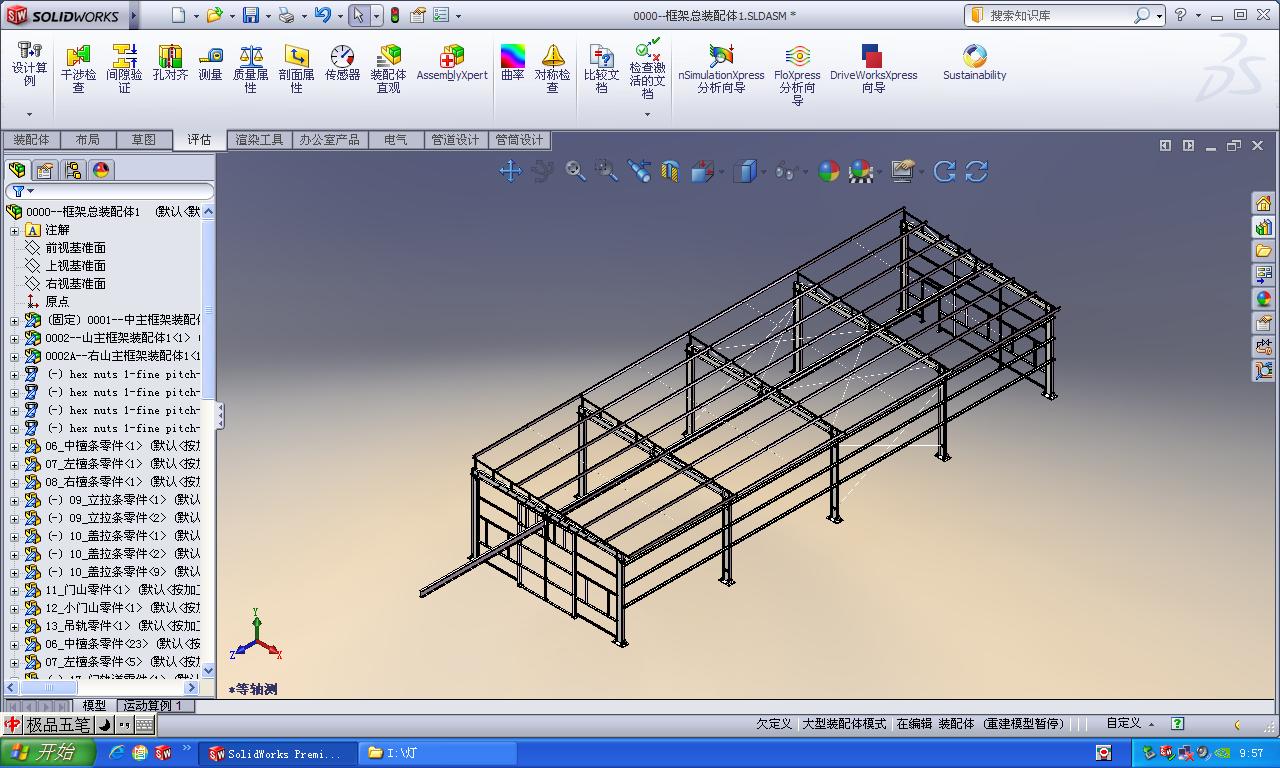The image size is (1280, 768).
Task: Open the 管道设计 ribbon tab
Action: coord(456,140)
